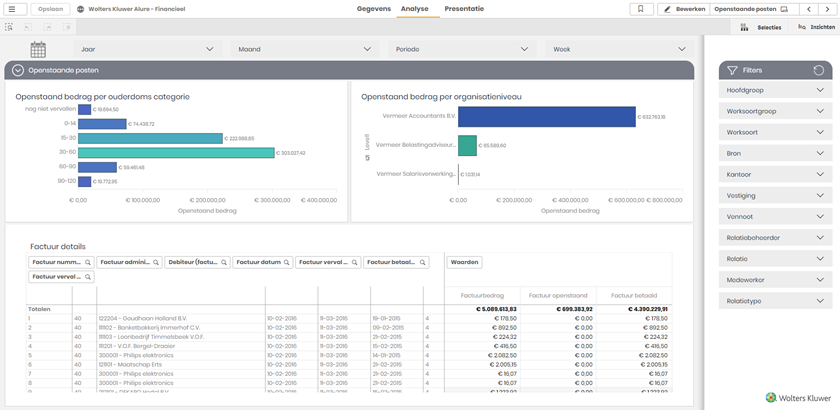Search within Debiteur (factu... dimension
This screenshot has width=840, height=410.
(224, 262)
